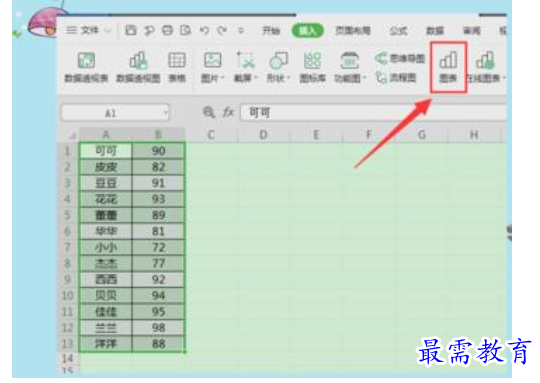Open the quick access customize dropdown
540x383 pixels.
click(x=241, y=31)
